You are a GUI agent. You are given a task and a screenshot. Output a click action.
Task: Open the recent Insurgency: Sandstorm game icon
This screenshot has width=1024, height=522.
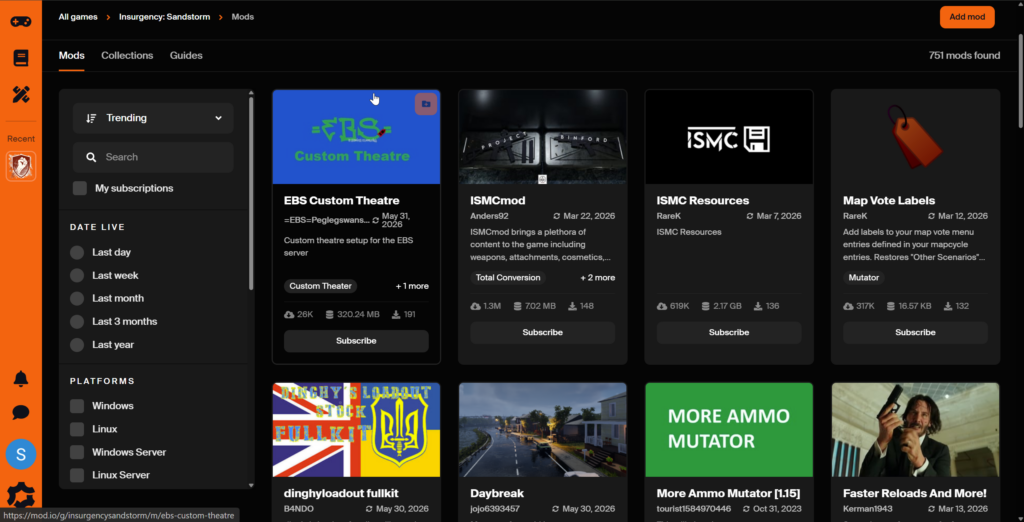point(21,166)
